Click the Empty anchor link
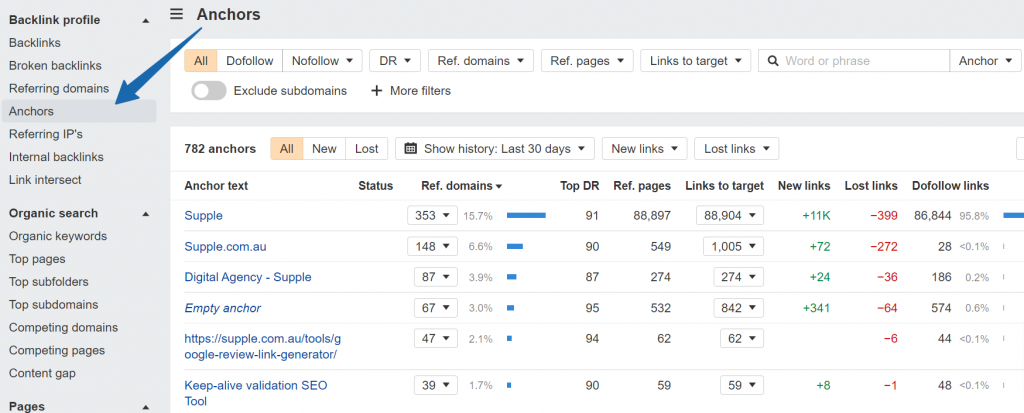Image resolution: width=1024 pixels, height=413 pixels. pyautogui.click(x=223, y=308)
